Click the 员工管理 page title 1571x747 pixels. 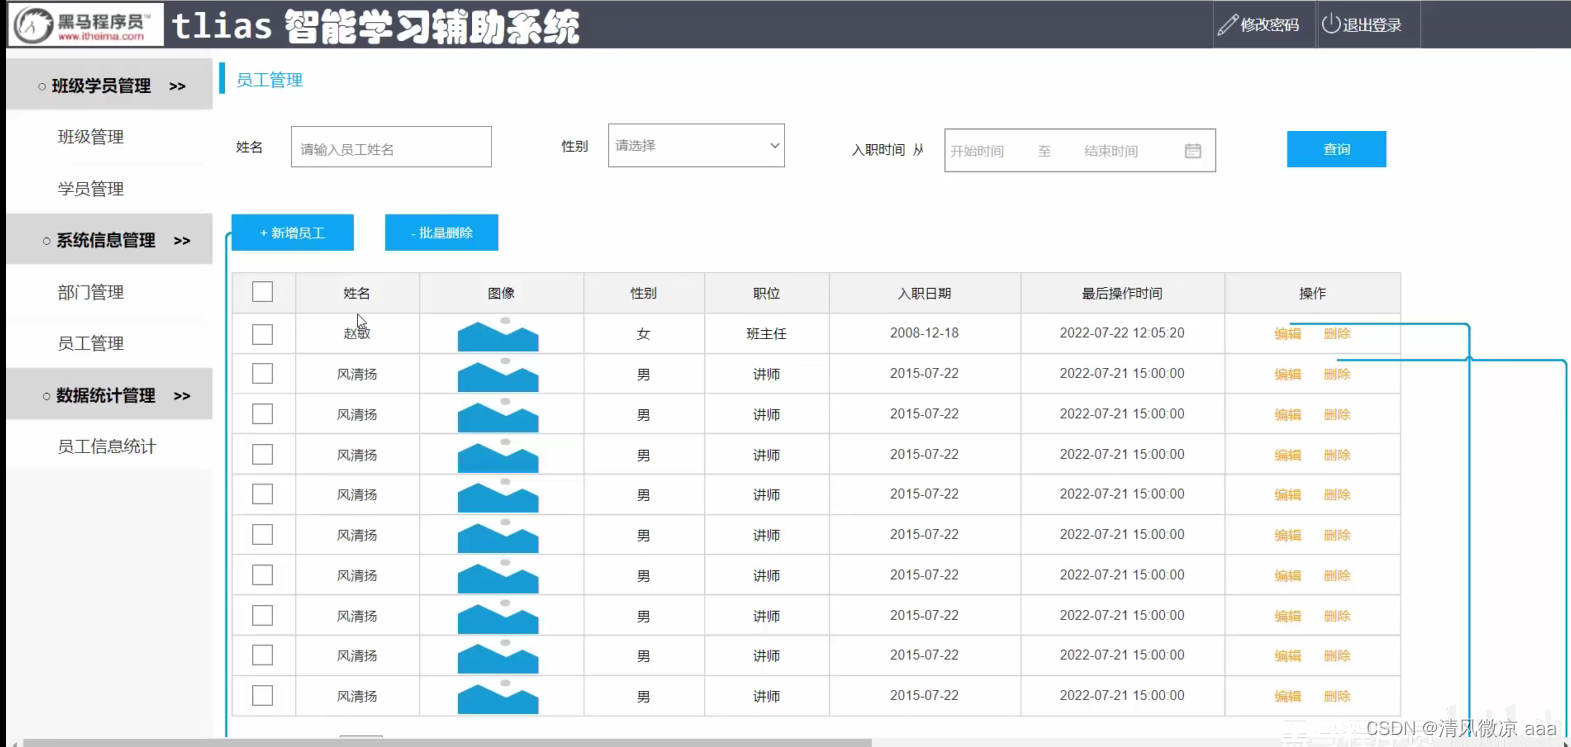[x=269, y=80]
